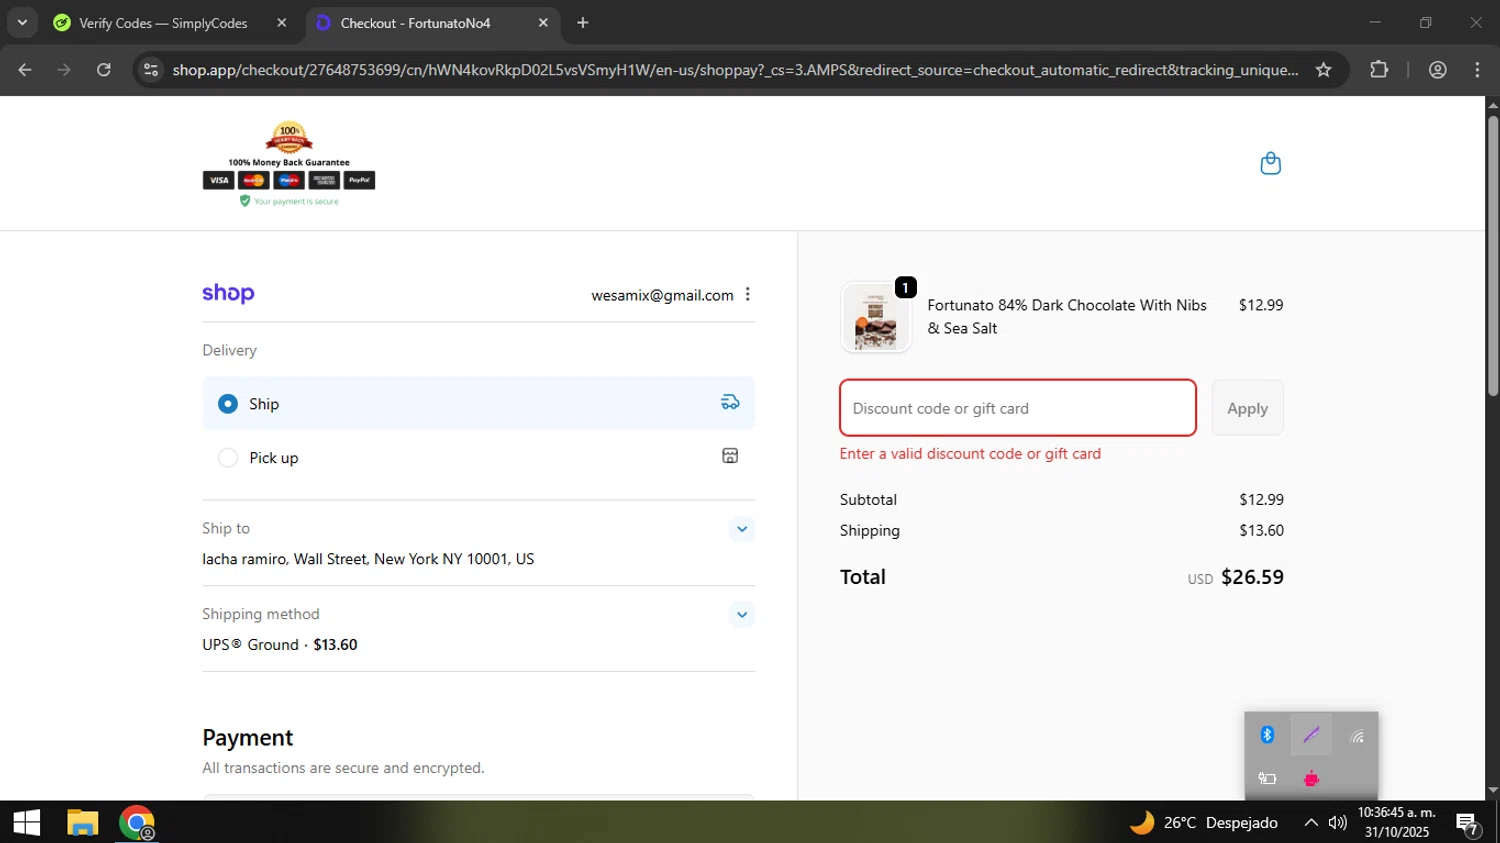Open the Chrome extensions puzzle icon

1379,69
